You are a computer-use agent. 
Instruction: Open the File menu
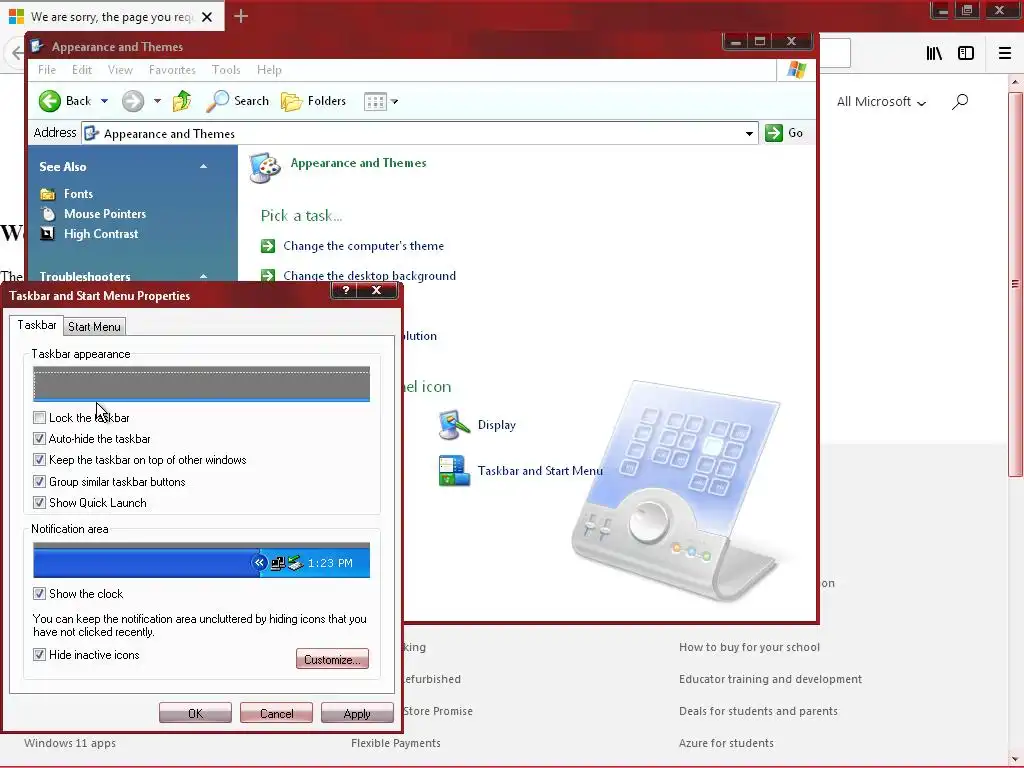coord(47,70)
